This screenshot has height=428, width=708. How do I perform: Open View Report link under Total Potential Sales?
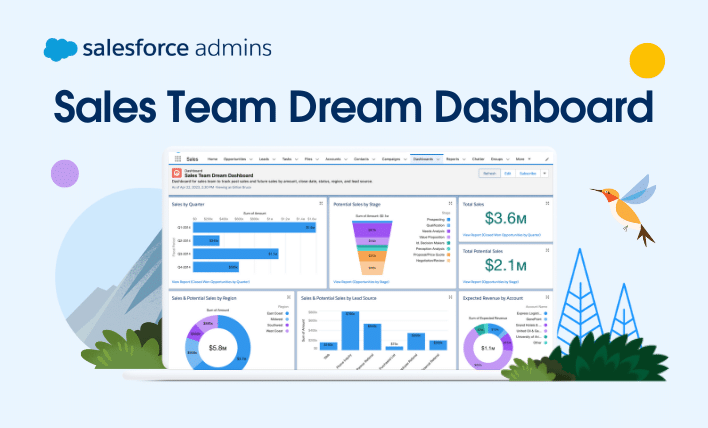point(491,282)
